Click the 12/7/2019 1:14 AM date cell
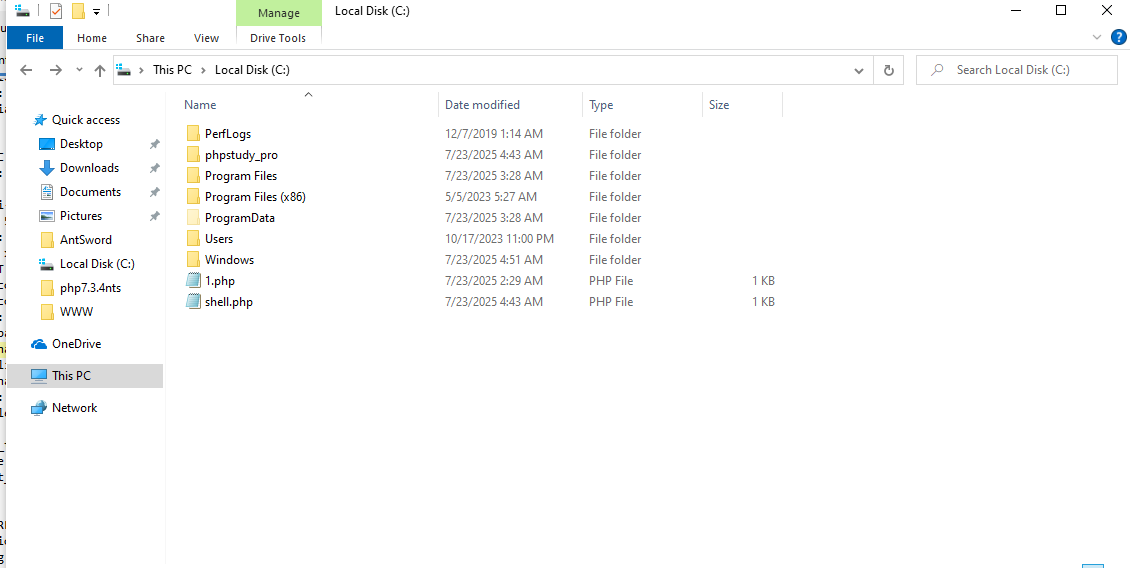Viewport: 1131px width, 568px height. (494, 134)
